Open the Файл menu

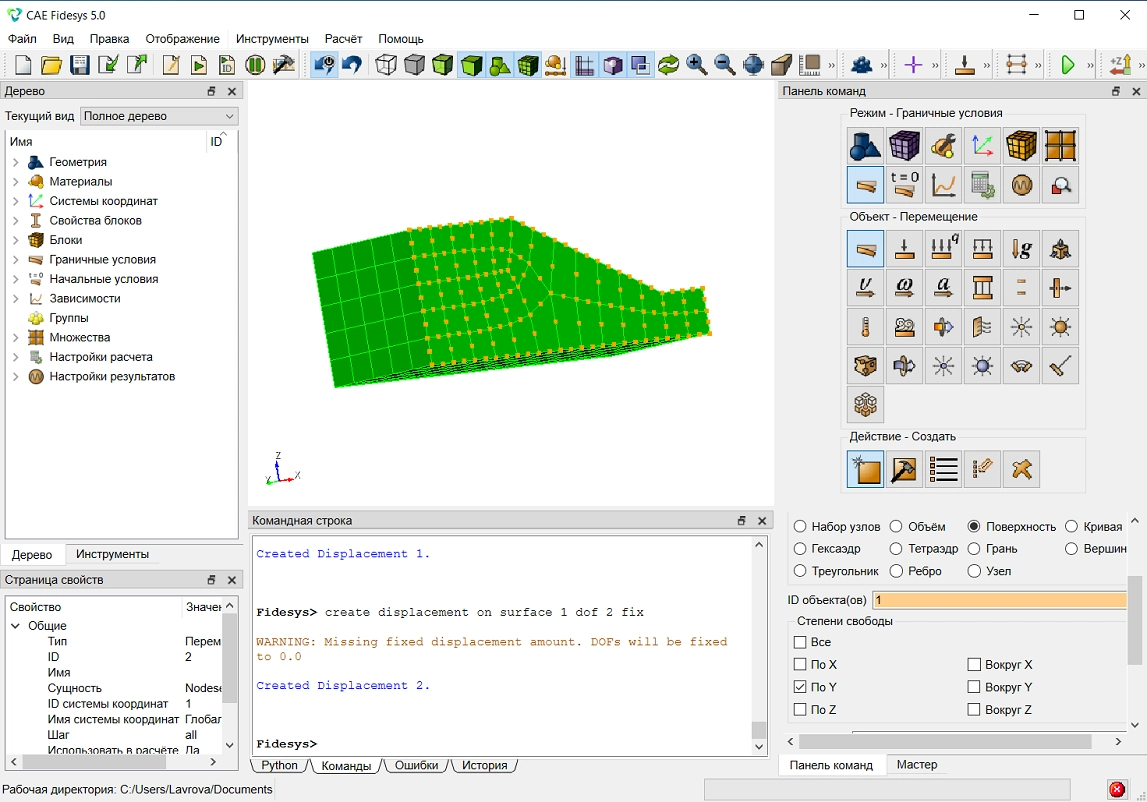[x=22, y=39]
